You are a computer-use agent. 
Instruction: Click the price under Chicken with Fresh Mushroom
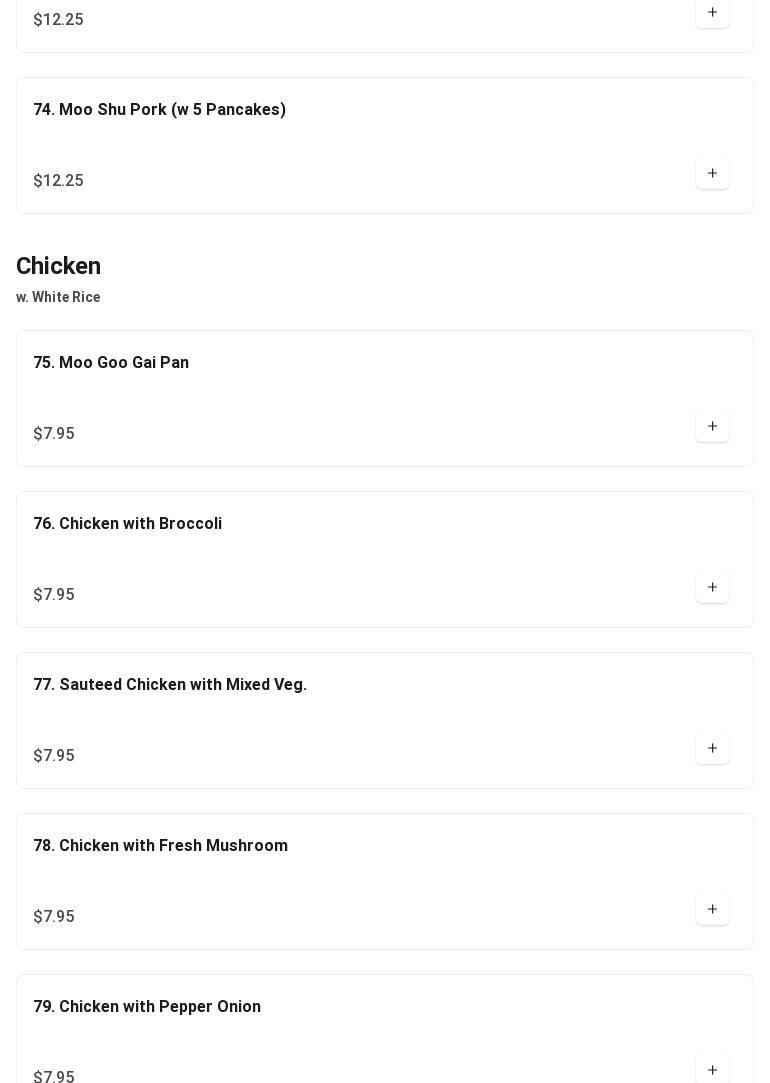pyautogui.click(x=54, y=917)
